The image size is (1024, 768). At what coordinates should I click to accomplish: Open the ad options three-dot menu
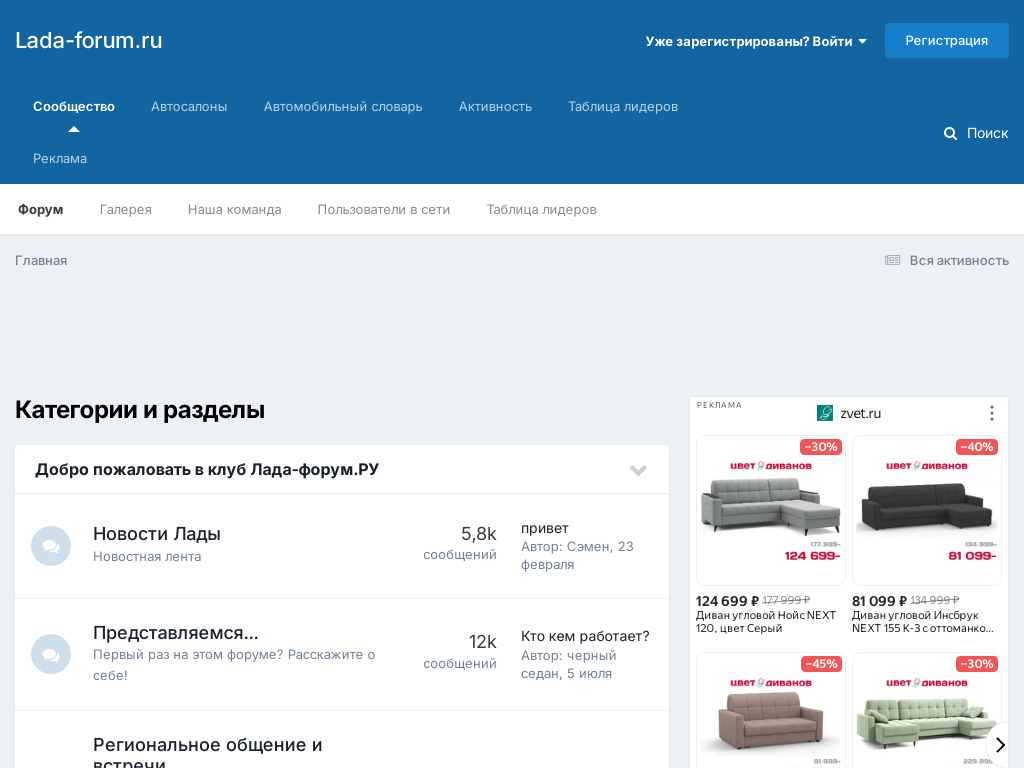coord(991,413)
